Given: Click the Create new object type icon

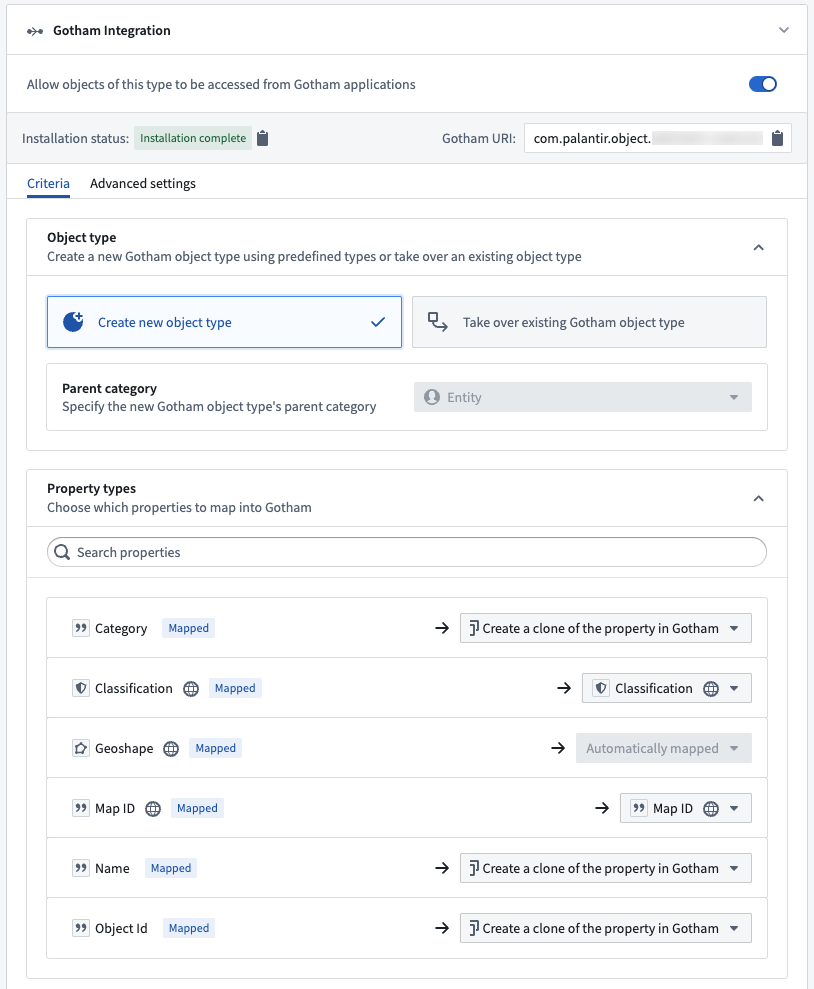Looking at the screenshot, I should (x=73, y=322).
